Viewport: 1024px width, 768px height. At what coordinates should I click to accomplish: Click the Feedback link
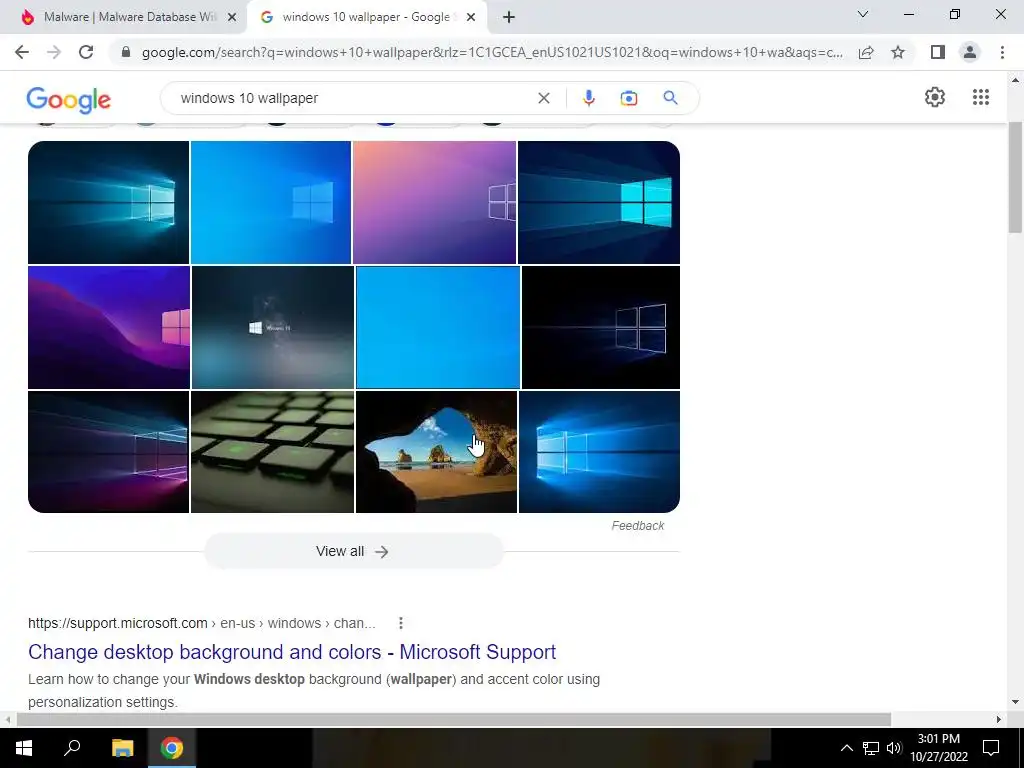coord(637,526)
